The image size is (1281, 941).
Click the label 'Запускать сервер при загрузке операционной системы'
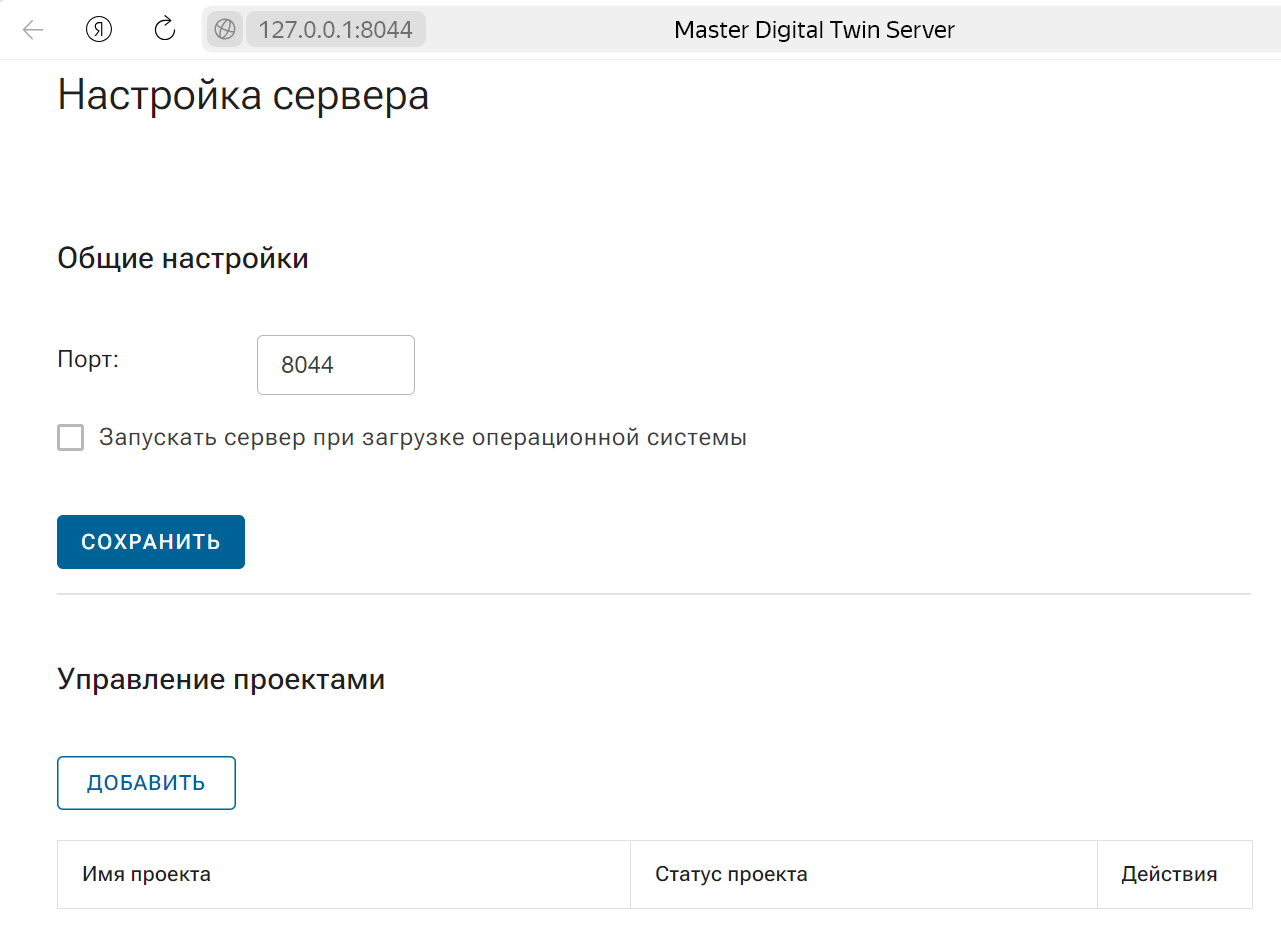pos(422,438)
